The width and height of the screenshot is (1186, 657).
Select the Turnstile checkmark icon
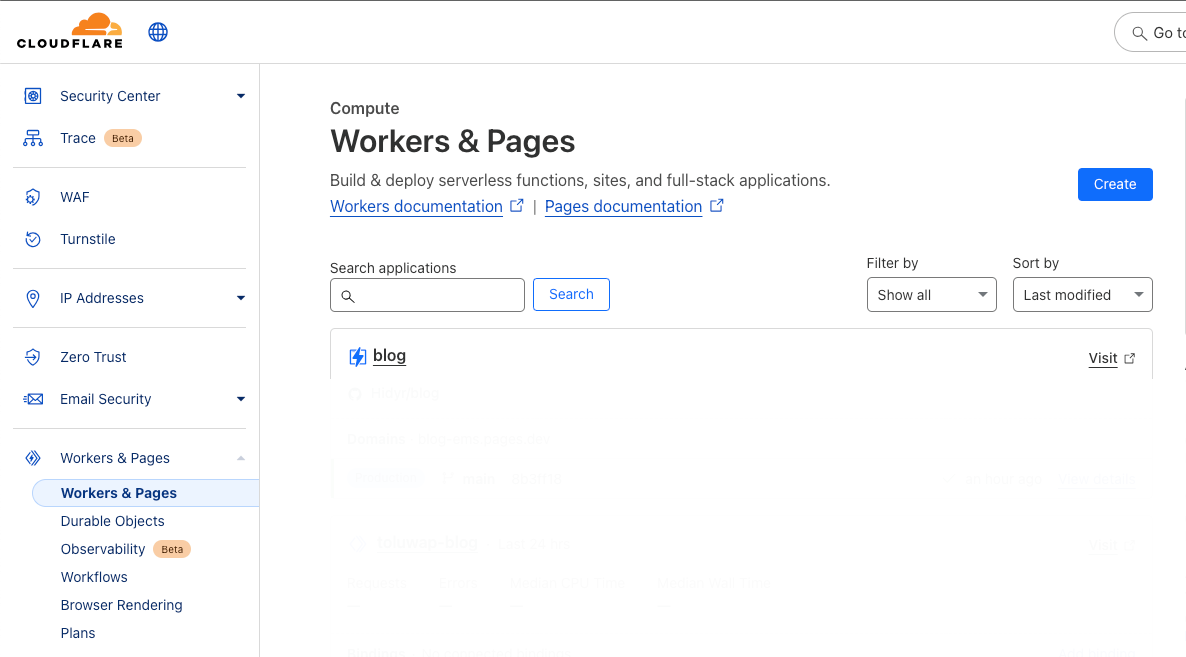[x=32, y=239]
